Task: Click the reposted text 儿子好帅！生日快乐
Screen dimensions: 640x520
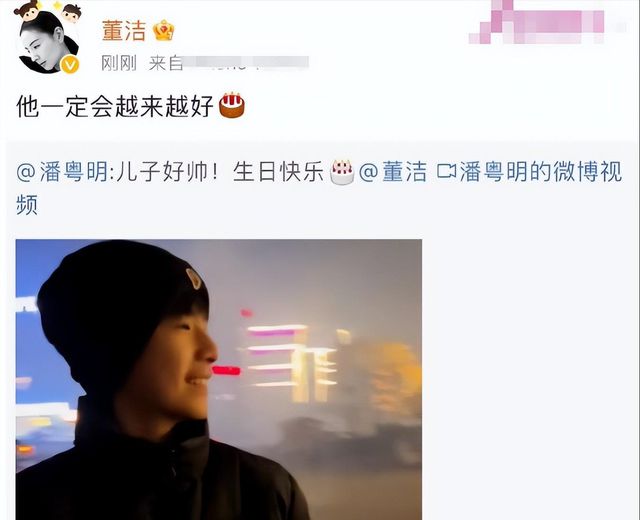Action: (220, 171)
